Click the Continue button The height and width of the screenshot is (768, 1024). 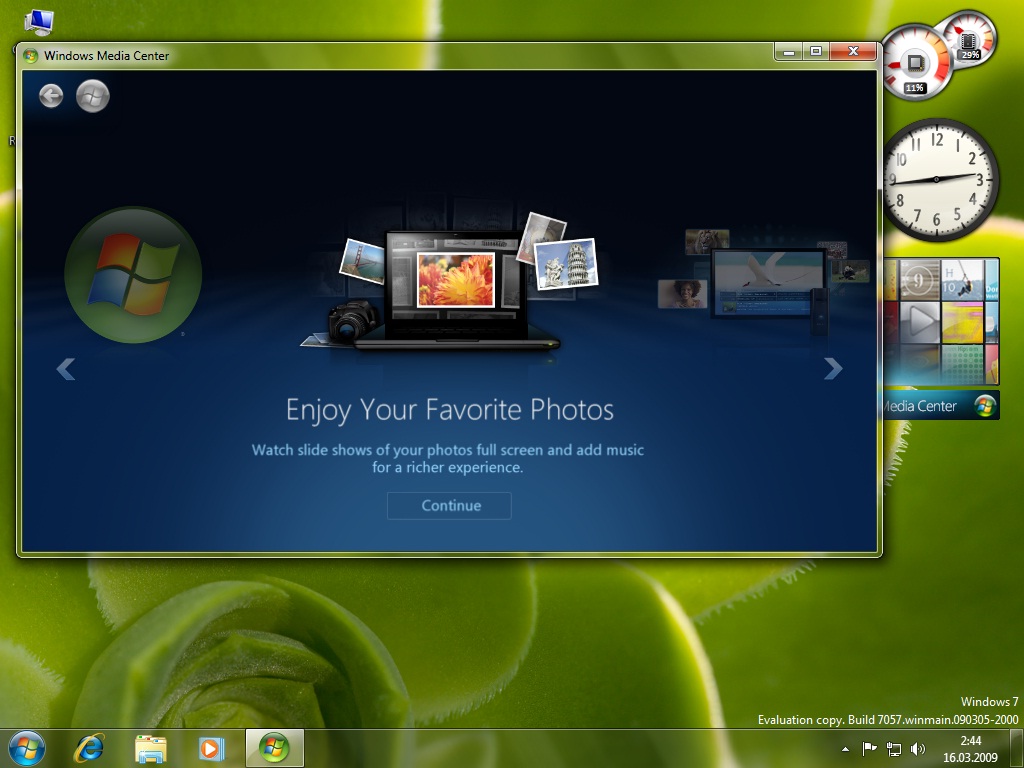pos(449,505)
